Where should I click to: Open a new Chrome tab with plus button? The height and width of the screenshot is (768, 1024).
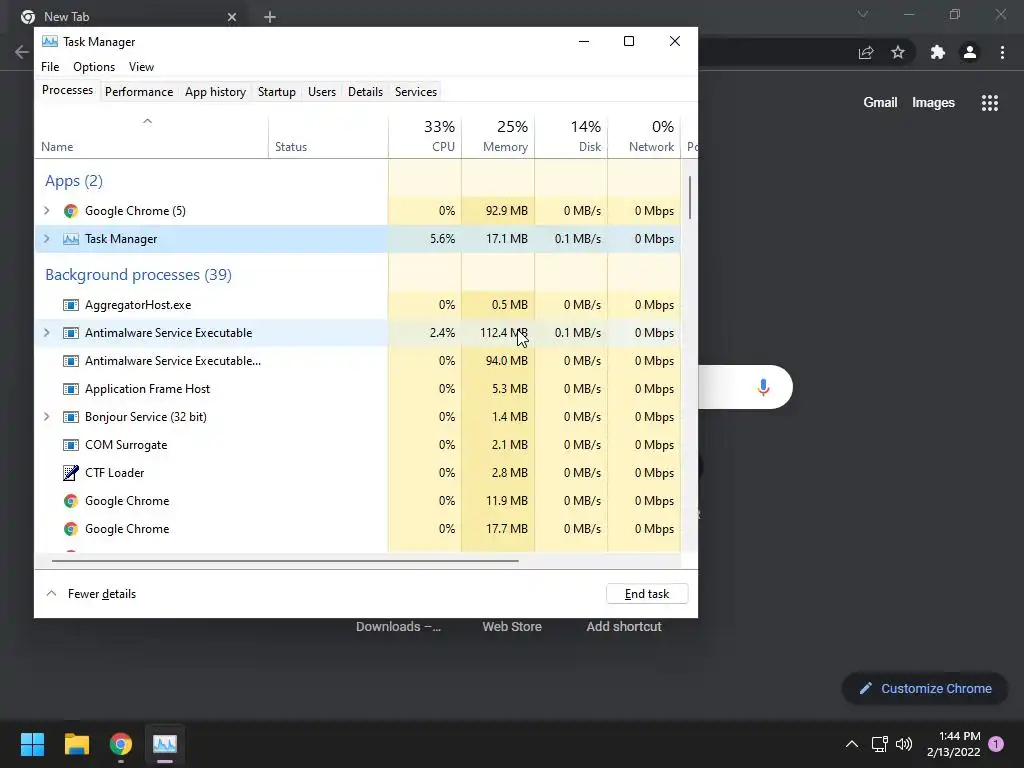click(x=270, y=17)
